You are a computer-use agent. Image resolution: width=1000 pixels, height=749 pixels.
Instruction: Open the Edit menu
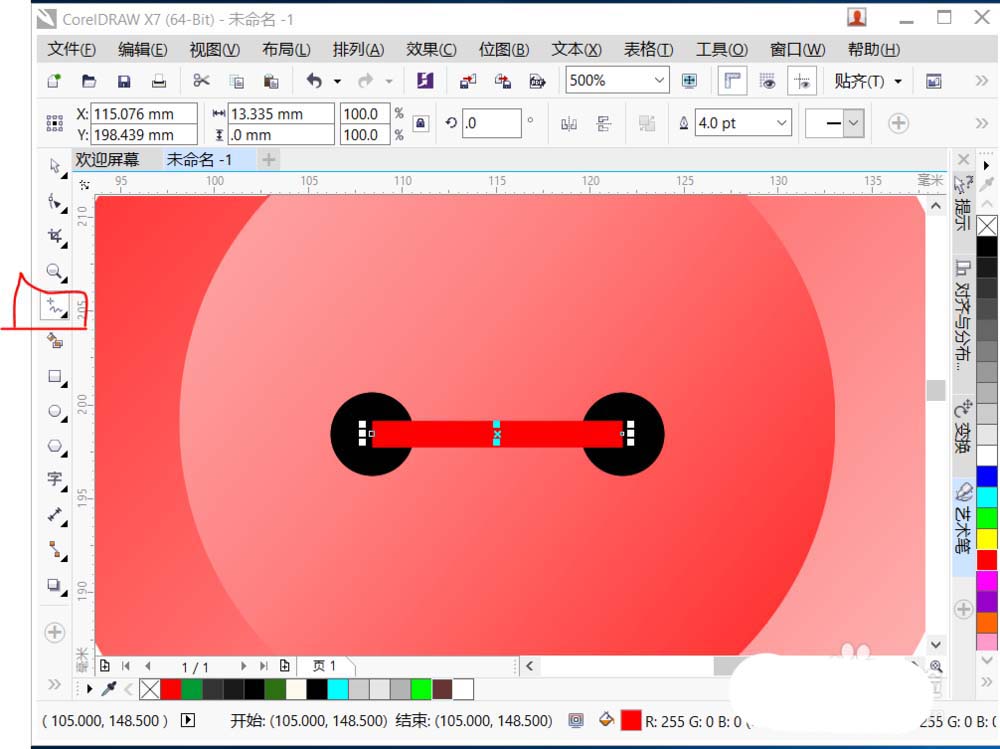click(x=142, y=49)
